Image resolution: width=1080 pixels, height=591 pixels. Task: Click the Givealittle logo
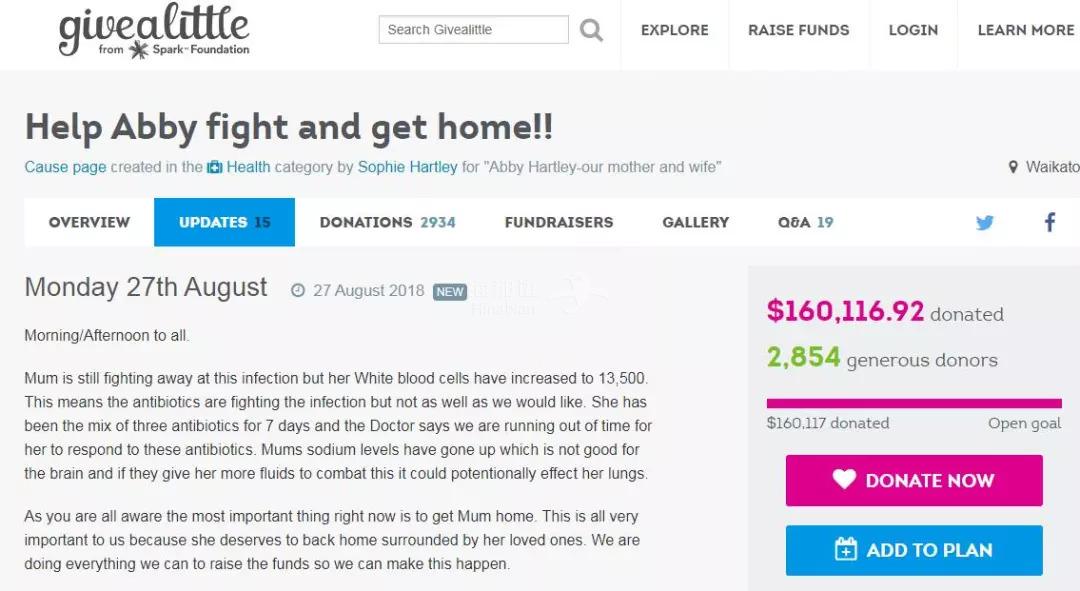click(154, 34)
